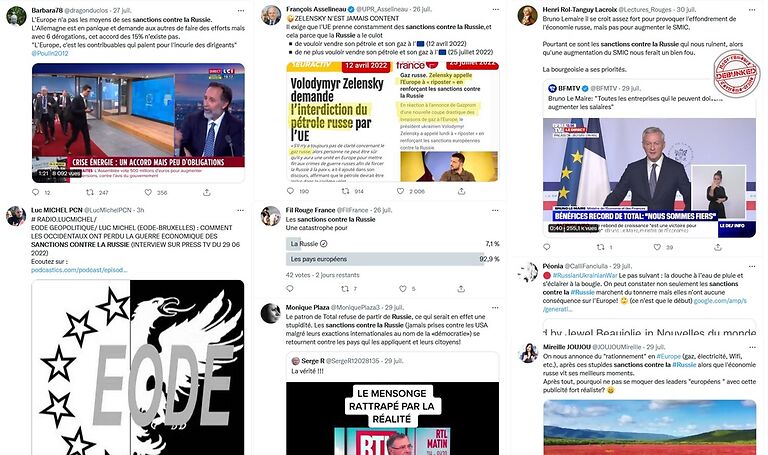Viewport: 768px width, 455px height.
Task: Open more options on Péonia's tweet
Action: click(x=752, y=266)
